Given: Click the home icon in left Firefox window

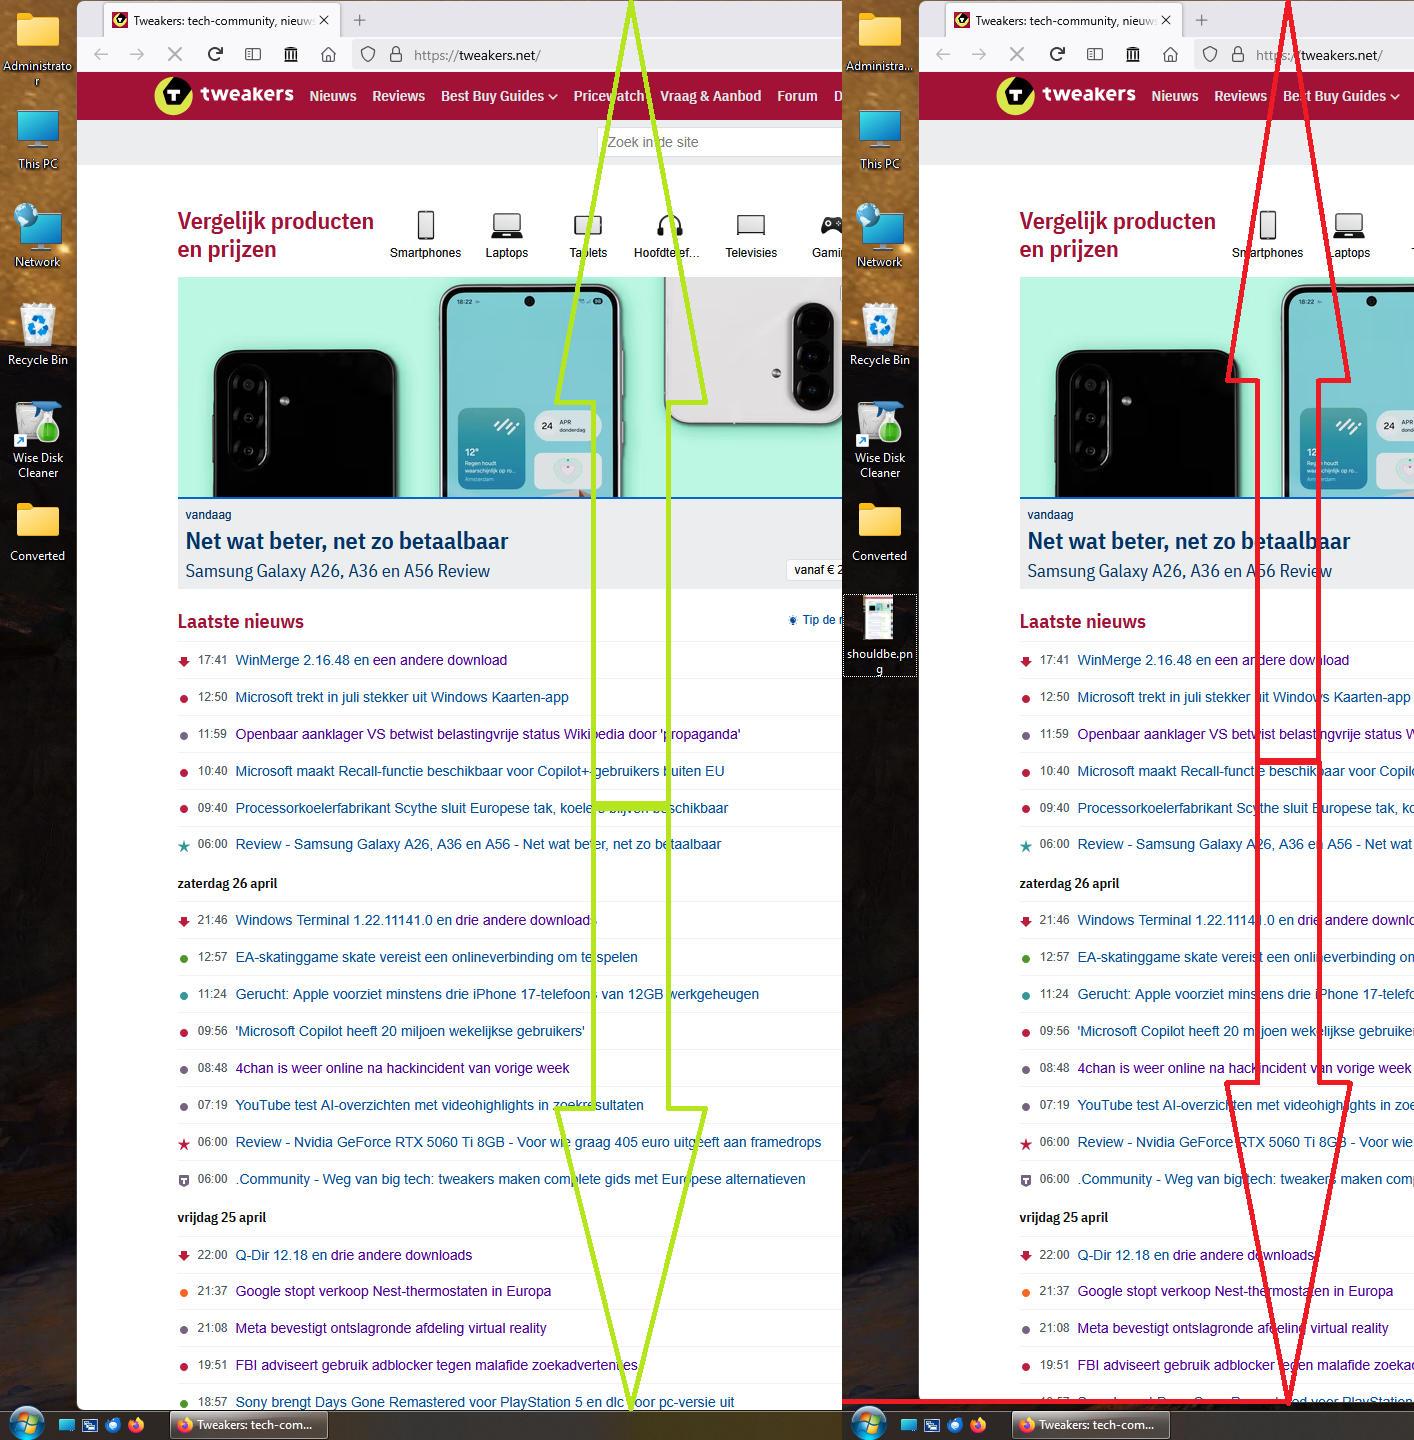Looking at the screenshot, I should (x=328, y=54).
